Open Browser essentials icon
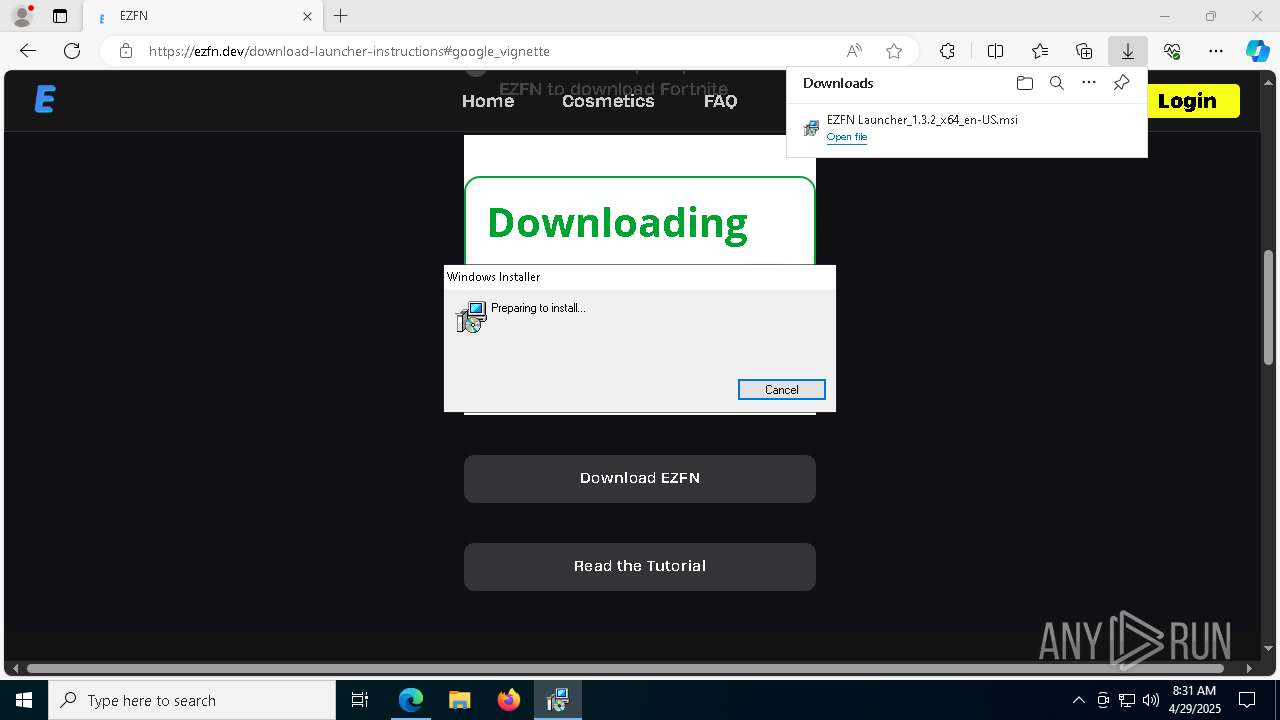 point(1172,51)
